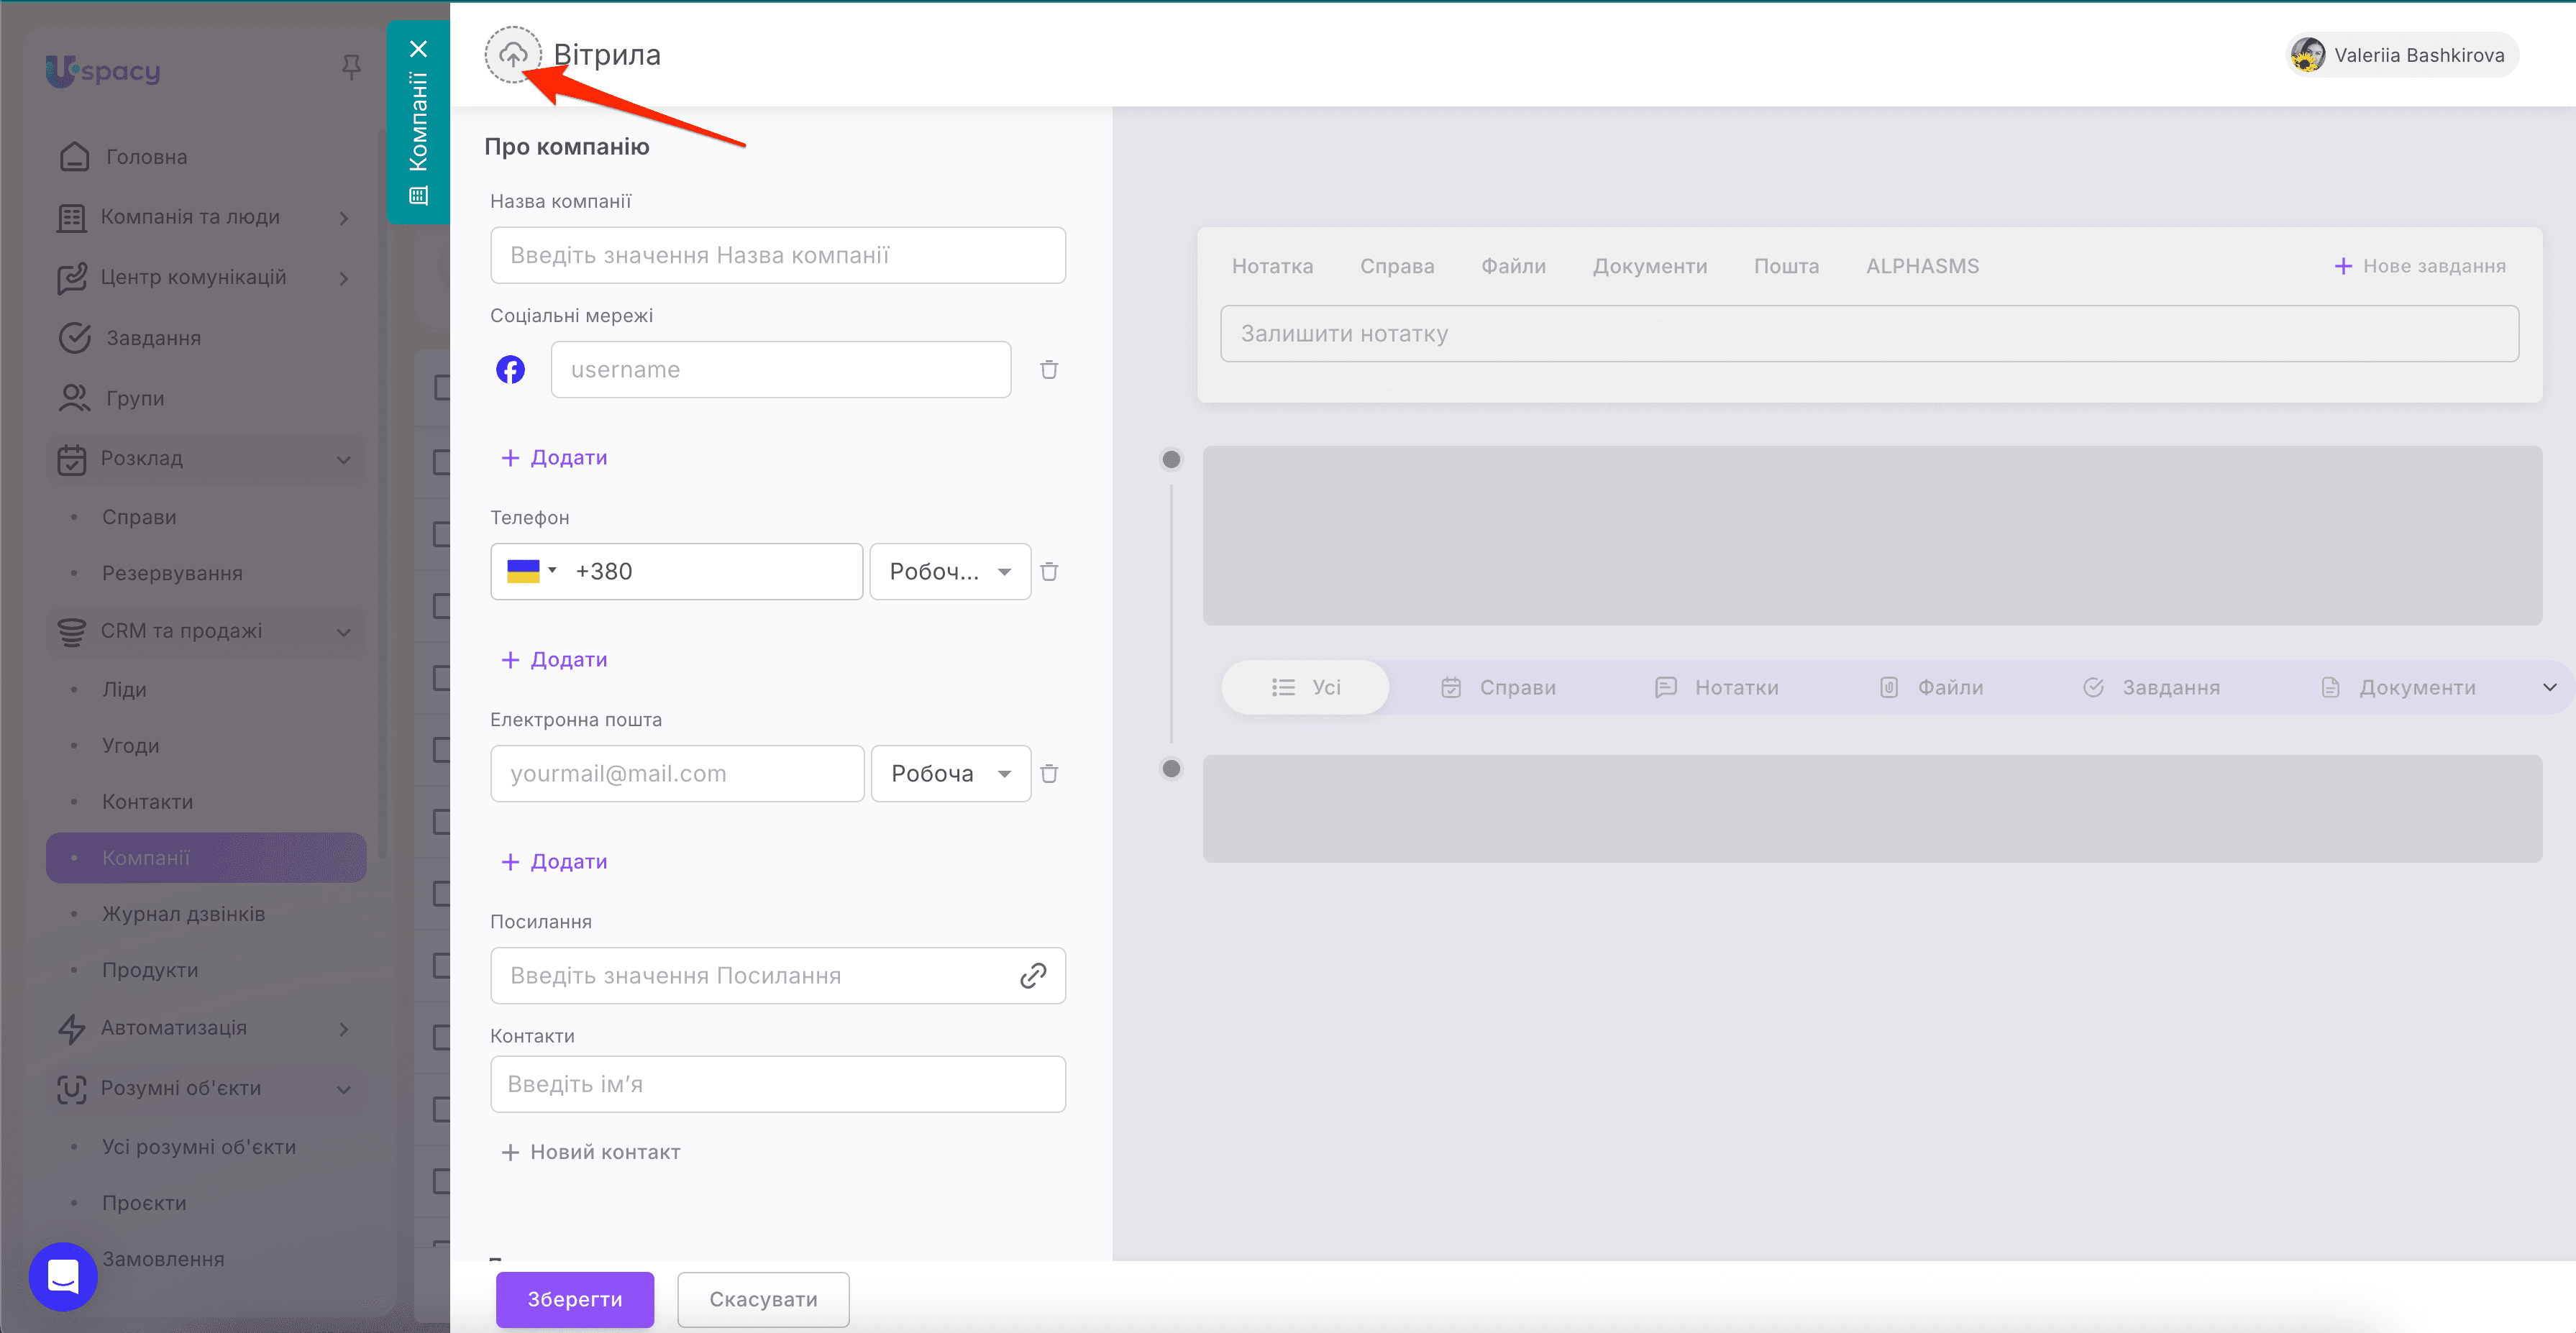
Task: Click Новий контакт to add contact
Action: (x=590, y=1152)
